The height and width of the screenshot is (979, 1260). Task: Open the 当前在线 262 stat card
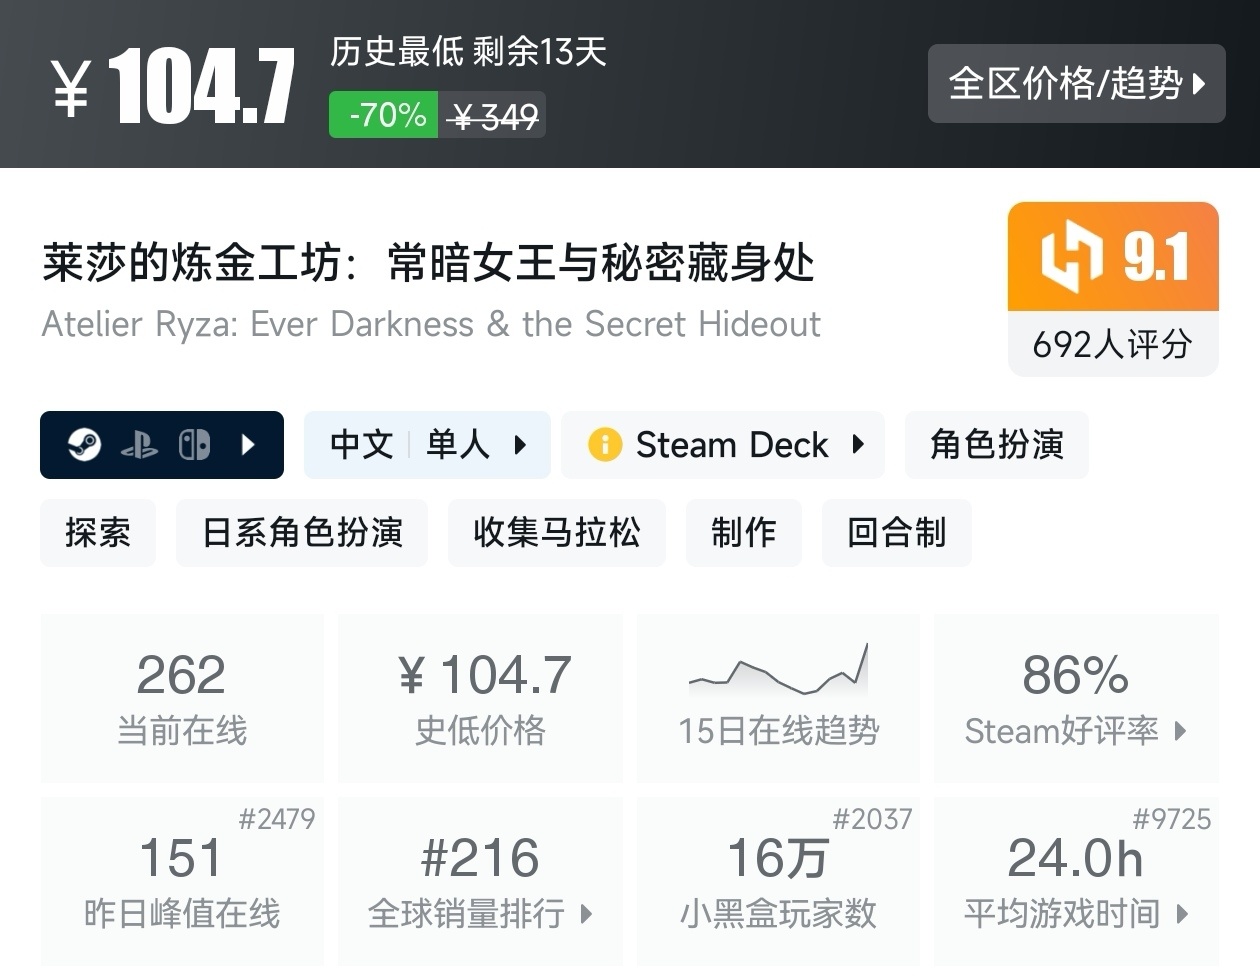pos(182,698)
